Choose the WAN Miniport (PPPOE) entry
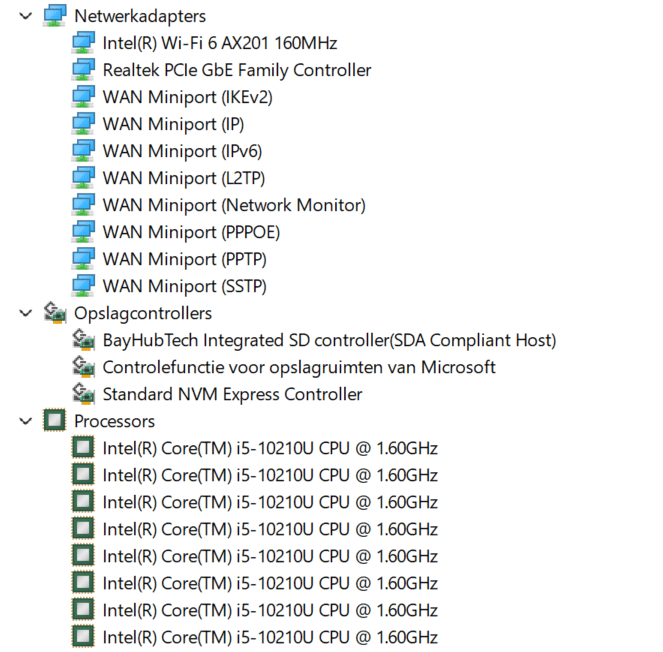 191,232
